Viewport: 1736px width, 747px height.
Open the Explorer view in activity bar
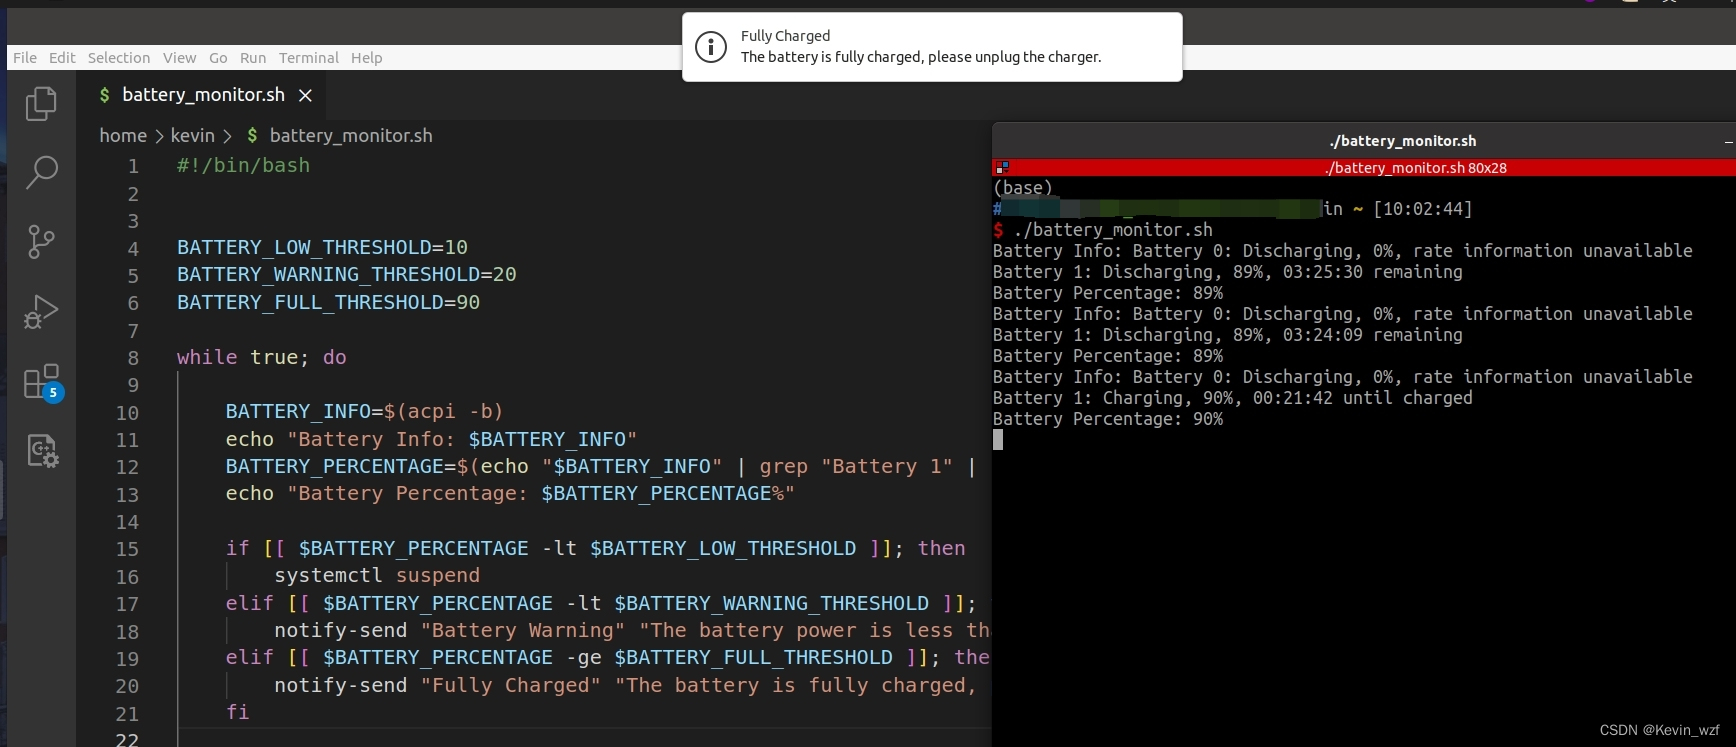click(x=41, y=103)
